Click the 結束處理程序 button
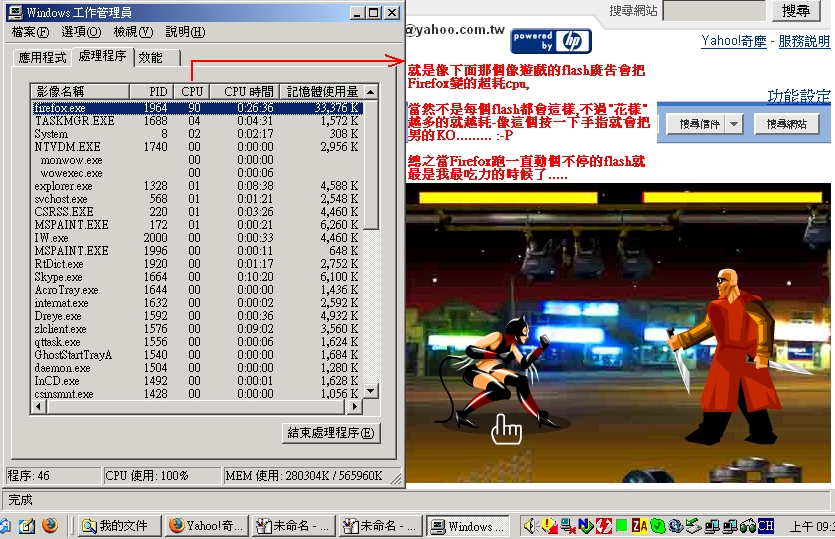The height and width of the screenshot is (539, 835). [x=331, y=433]
